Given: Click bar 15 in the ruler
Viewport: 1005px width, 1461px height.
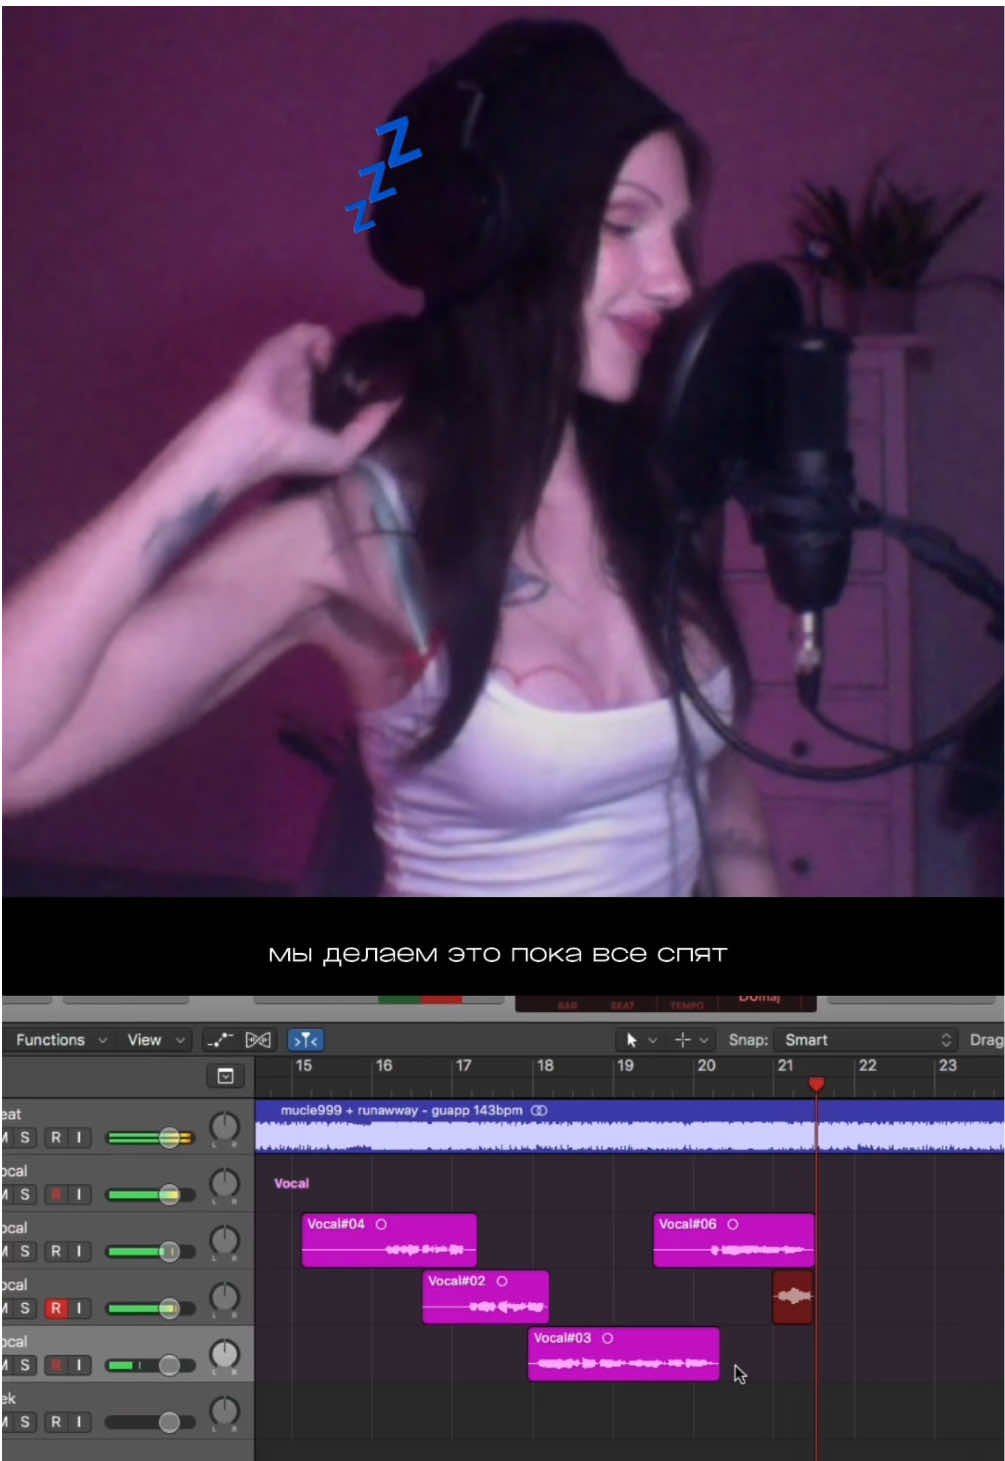Looking at the screenshot, I should pos(303,1066).
